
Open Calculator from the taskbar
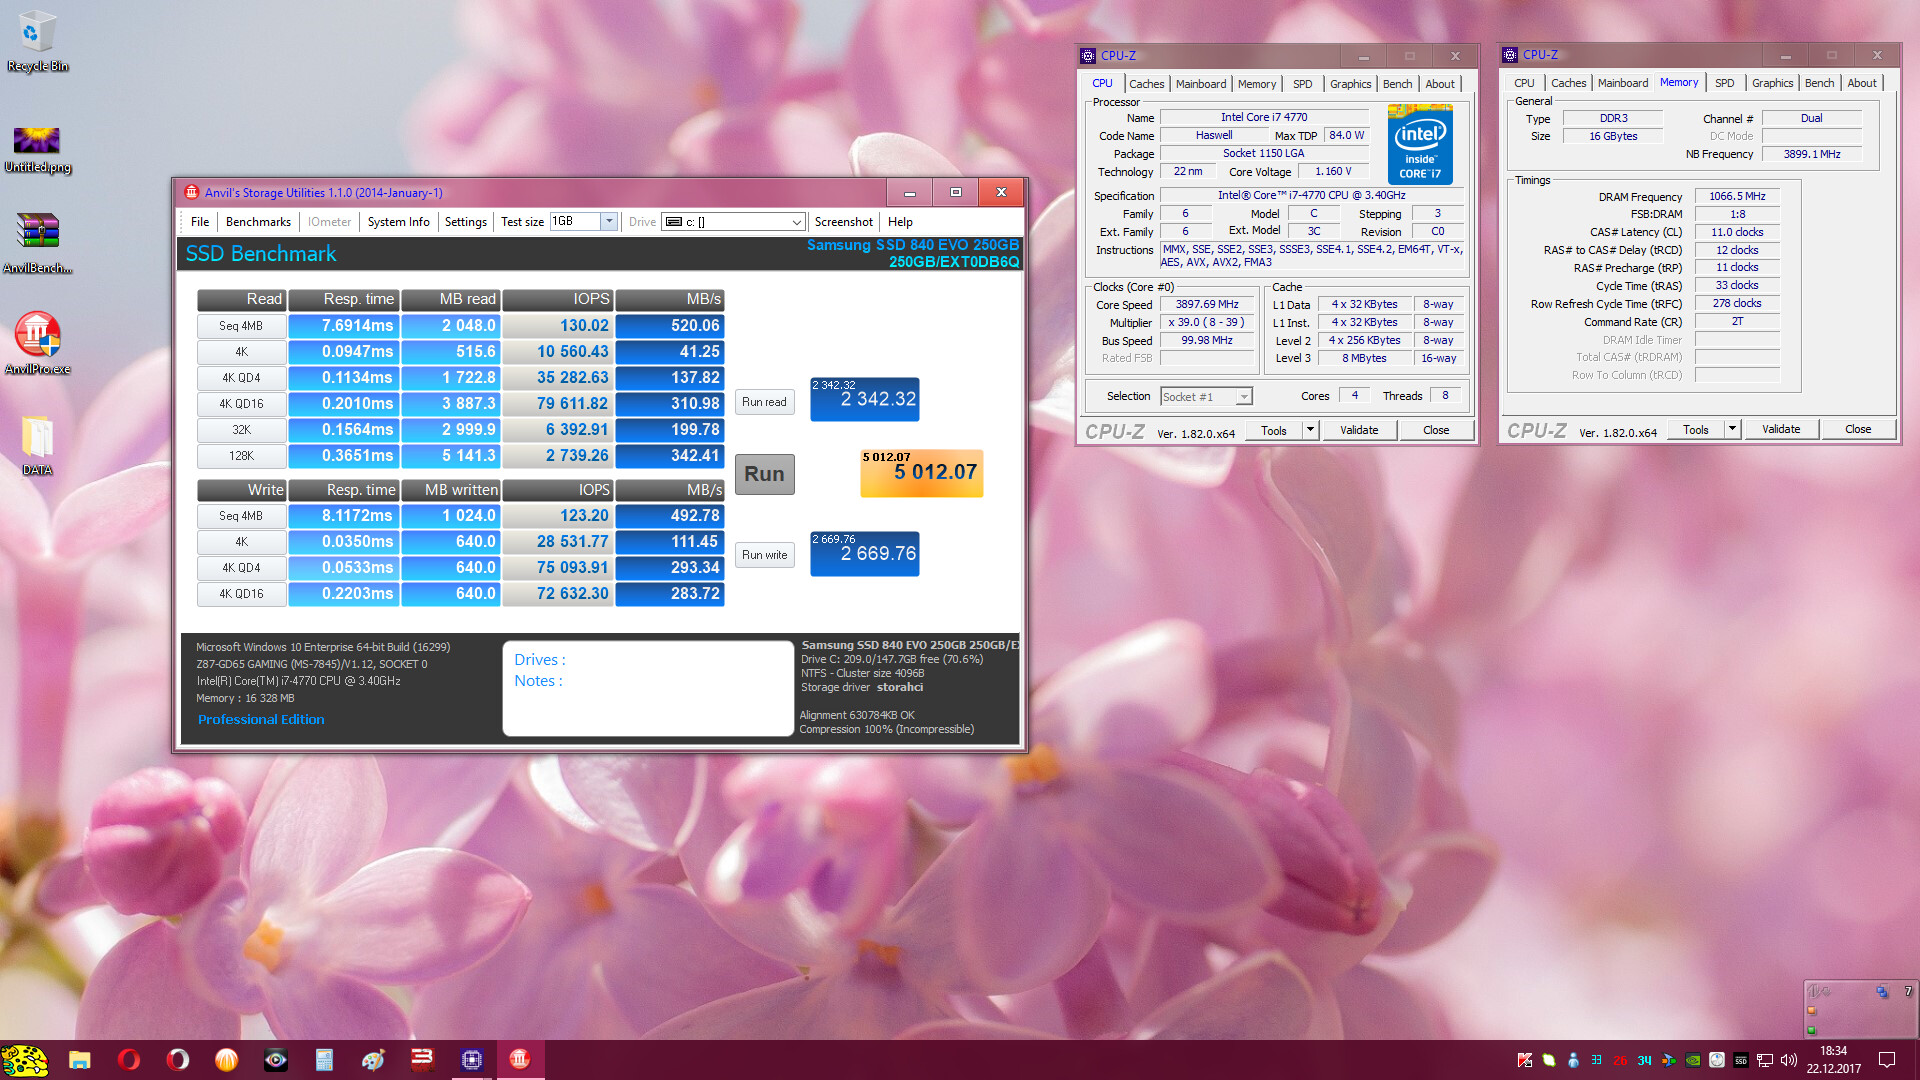pyautogui.click(x=325, y=1060)
